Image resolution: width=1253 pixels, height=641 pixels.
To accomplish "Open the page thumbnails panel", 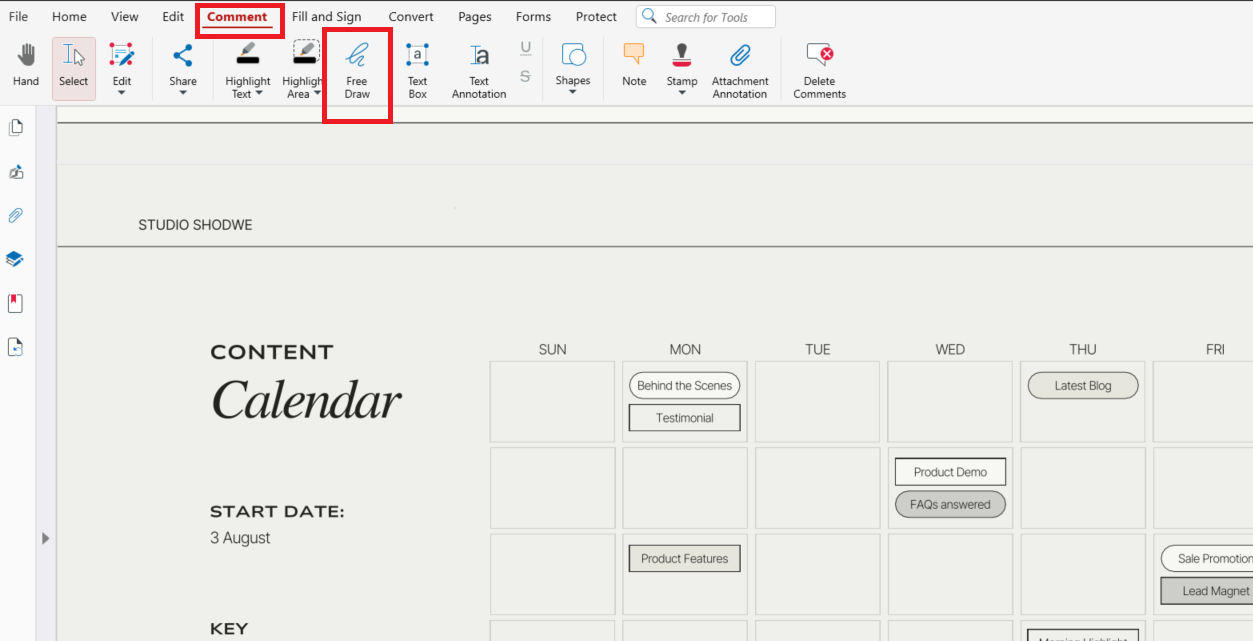I will tap(16, 127).
